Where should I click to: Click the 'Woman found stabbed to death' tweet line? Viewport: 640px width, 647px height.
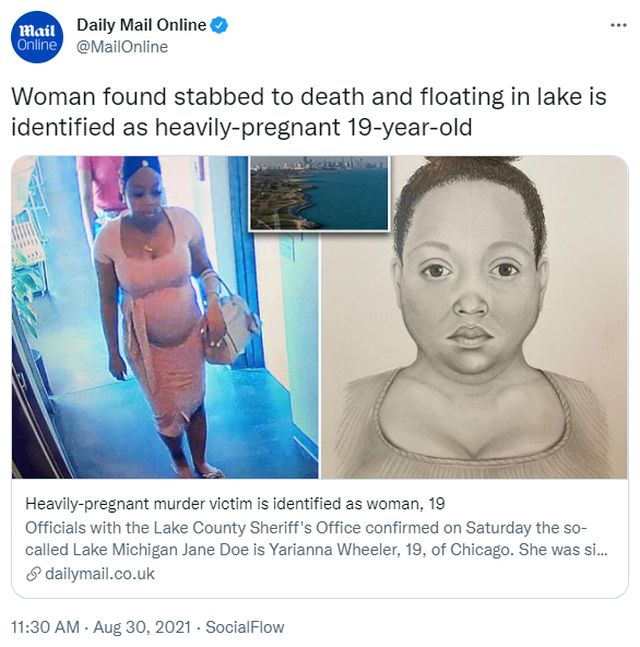[x=309, y=97]
